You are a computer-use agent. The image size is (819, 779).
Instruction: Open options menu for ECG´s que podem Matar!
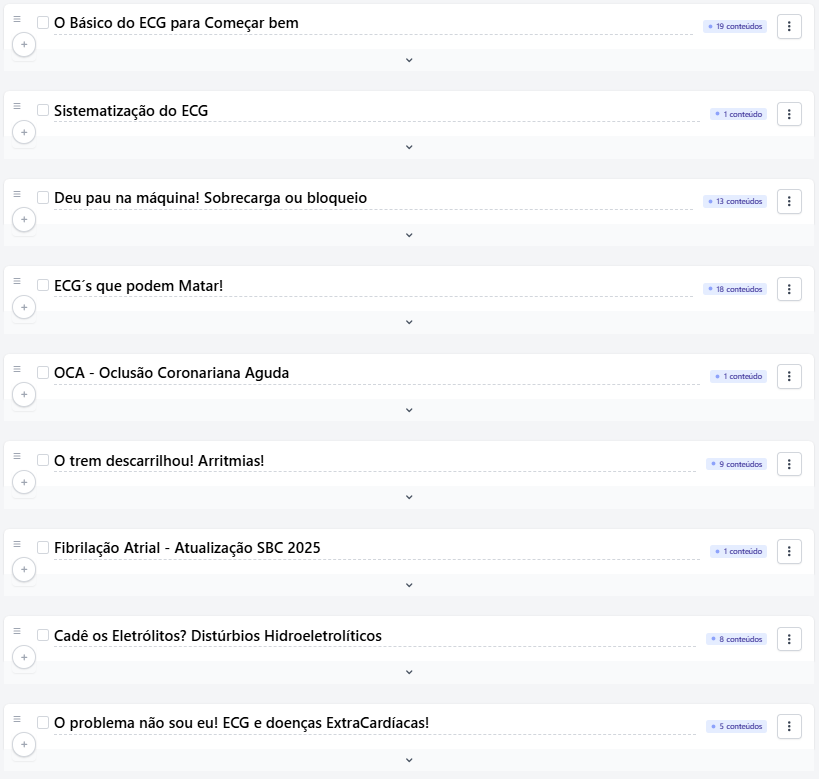[789, 289]
